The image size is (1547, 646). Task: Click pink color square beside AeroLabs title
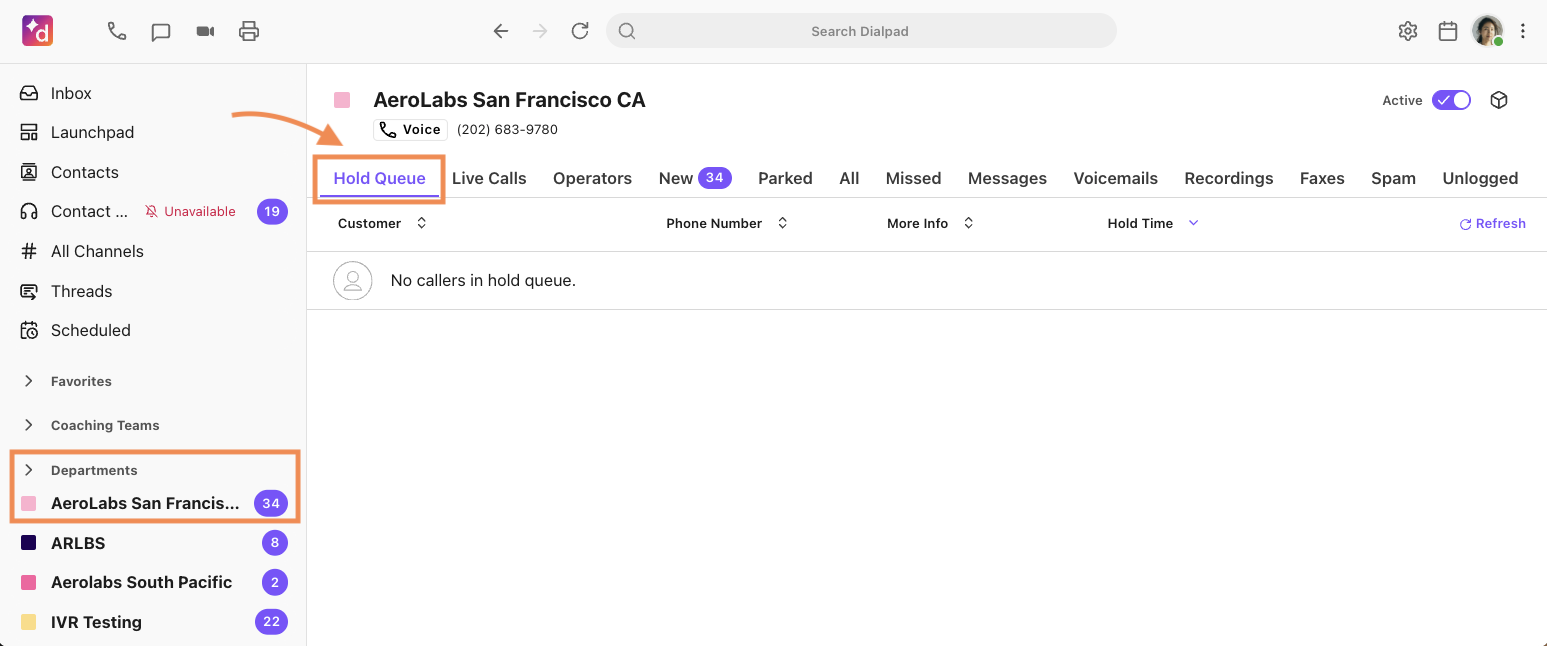342,100
